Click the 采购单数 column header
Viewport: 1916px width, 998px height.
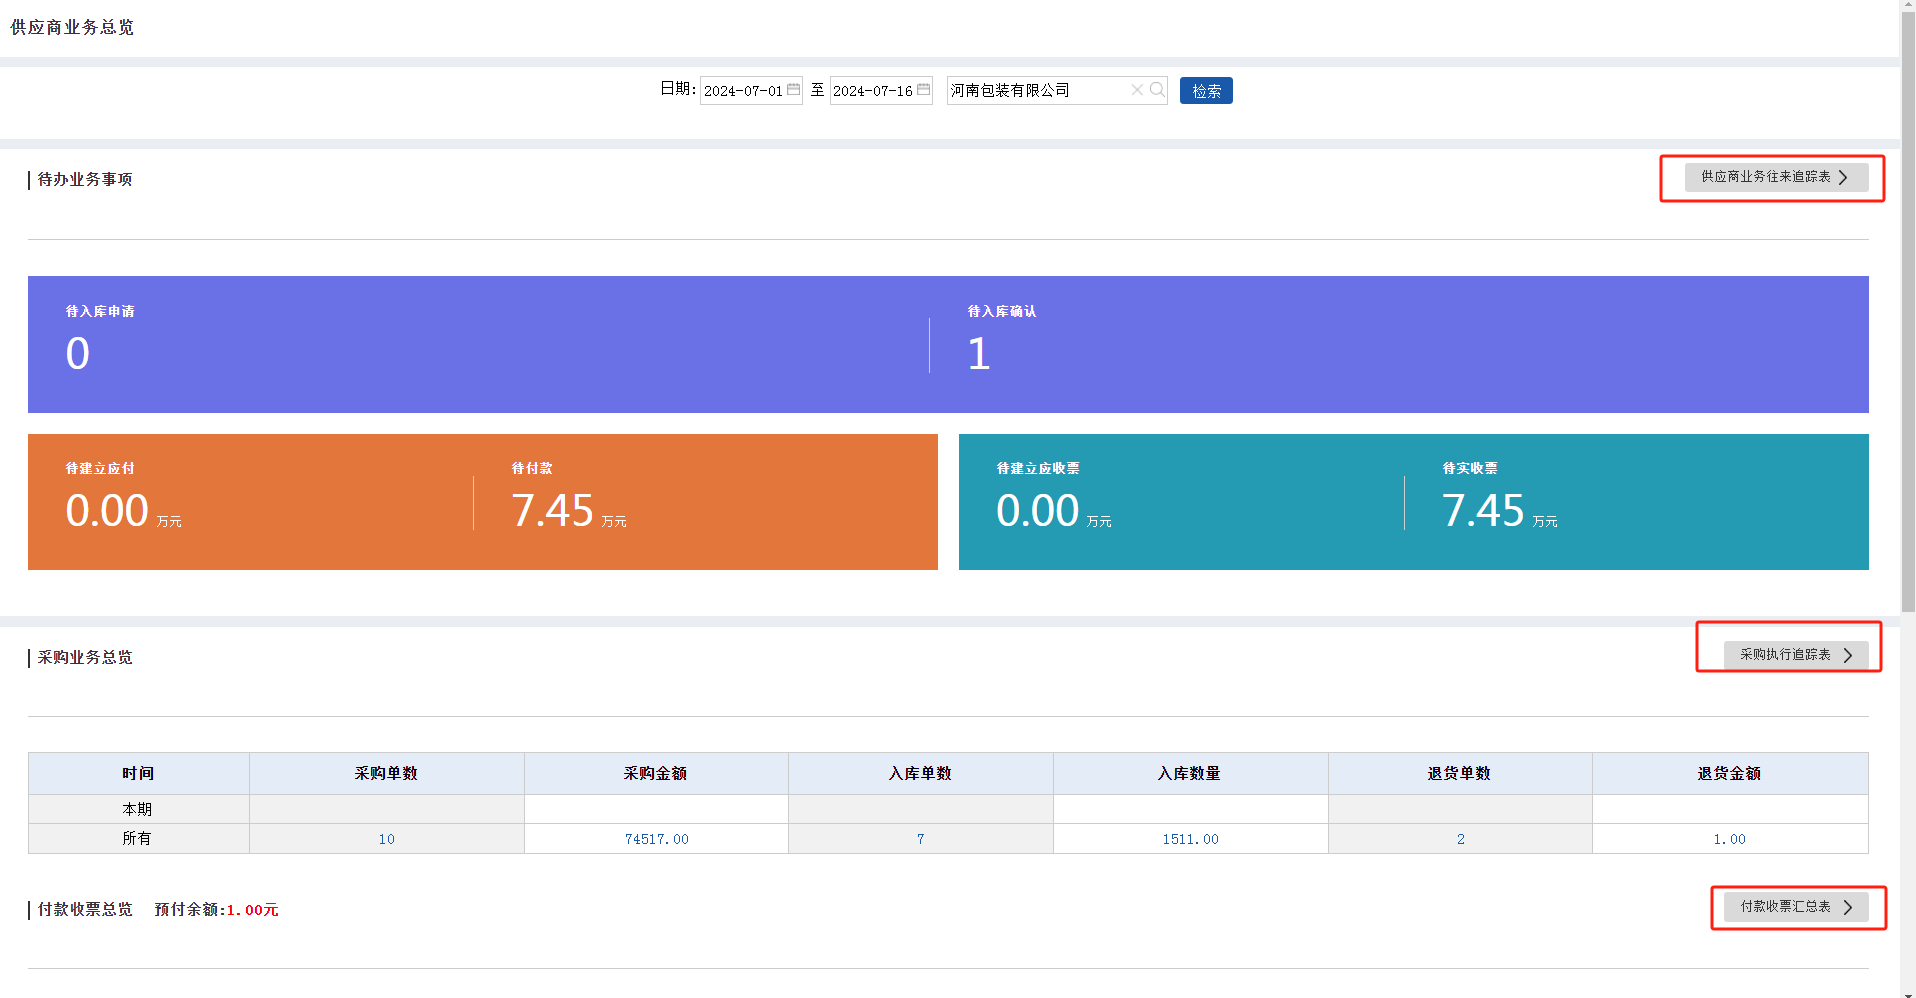[x=387, y=773]
